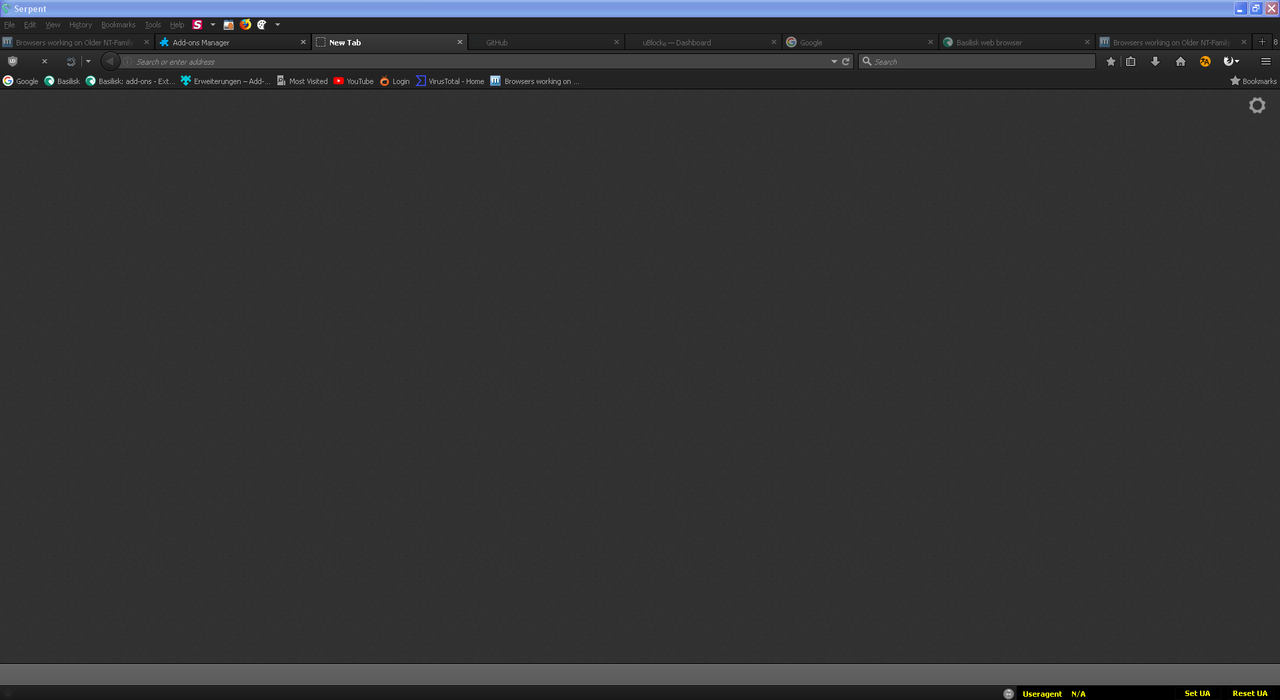Click the picture icon in menu bar

coord(229,25)
